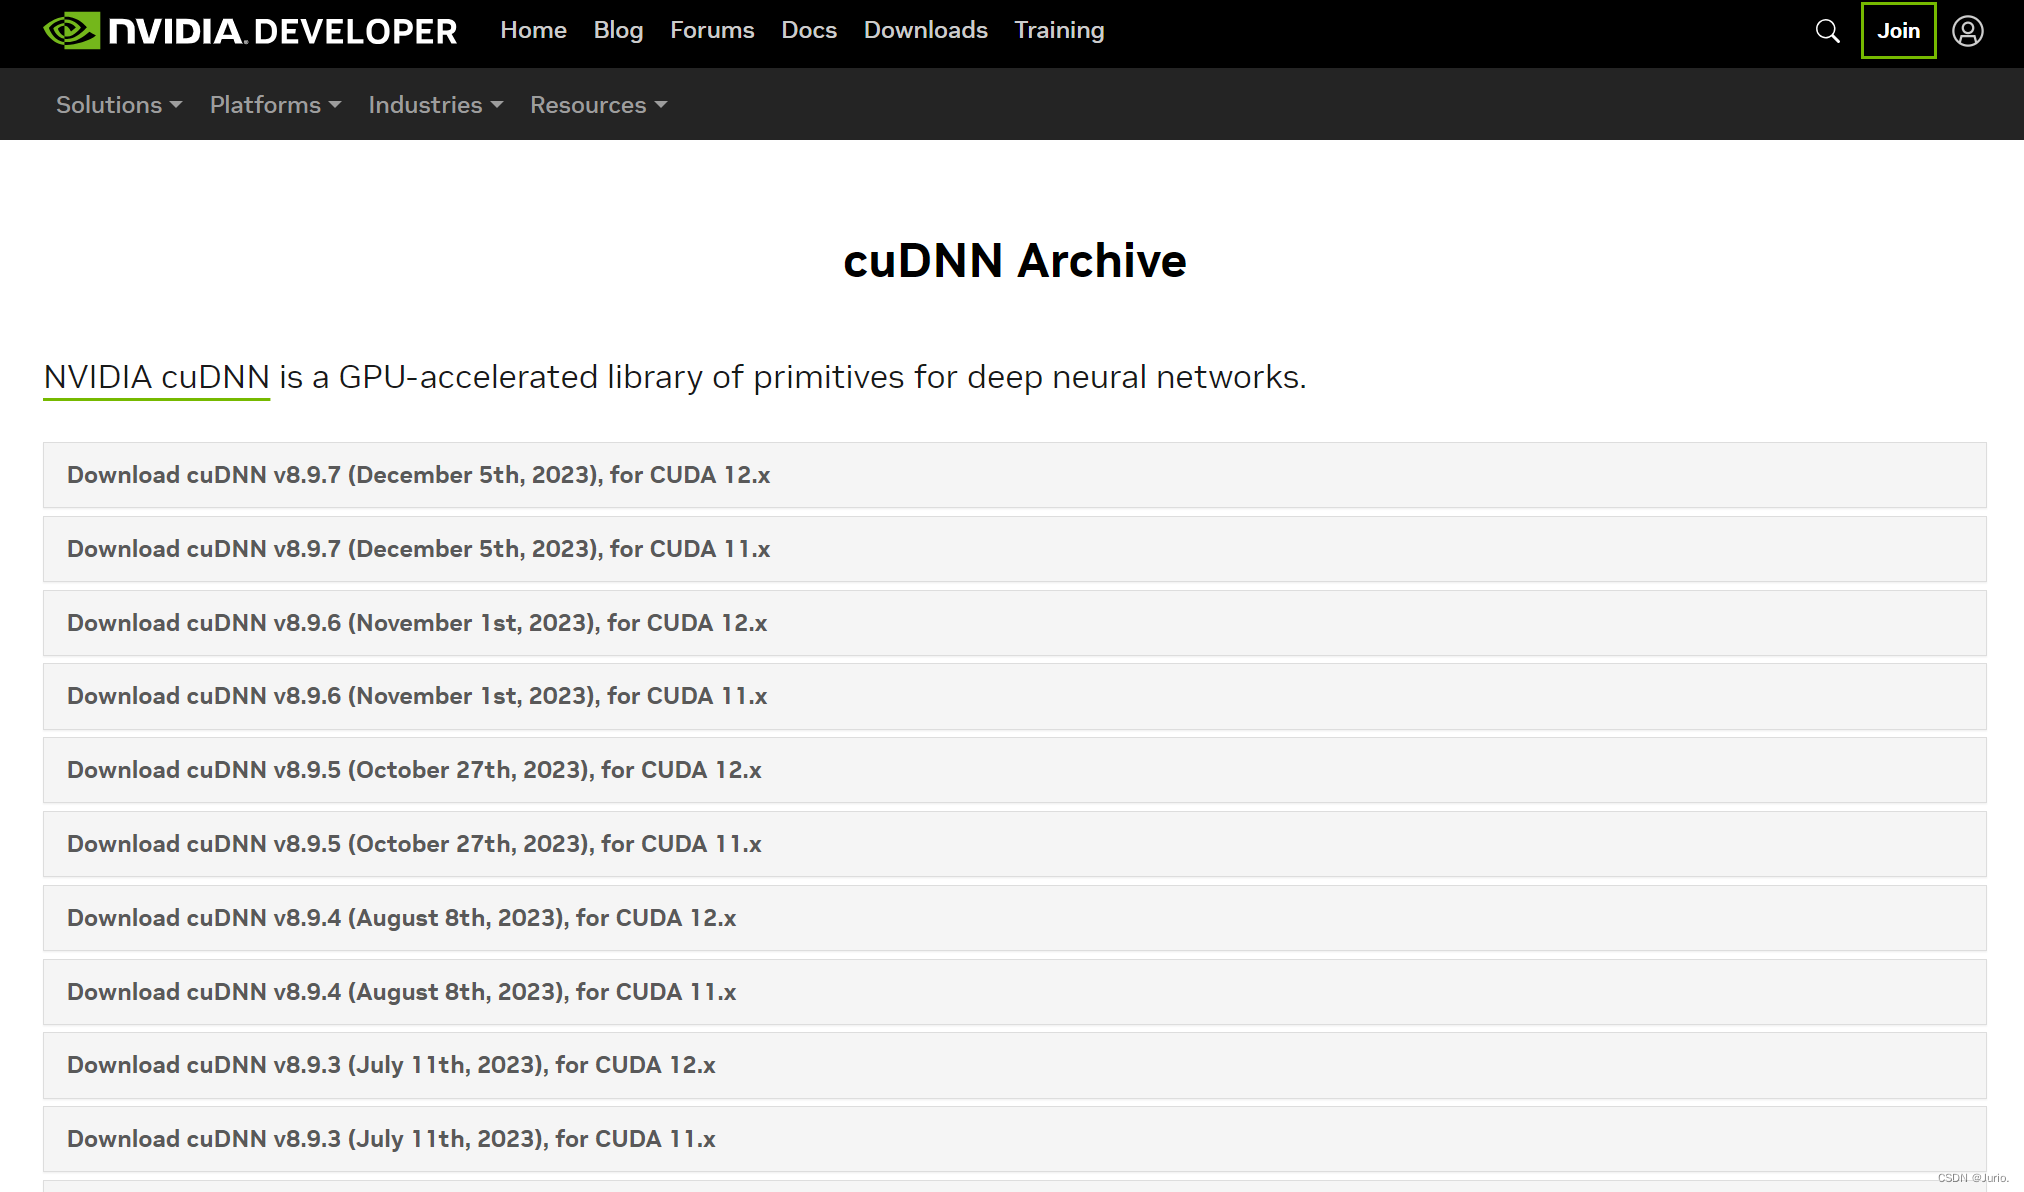The width and height of the screenshot is (2024, 1192).
Task: Open the Downloads menu item
Action: [x=925, y=31]
